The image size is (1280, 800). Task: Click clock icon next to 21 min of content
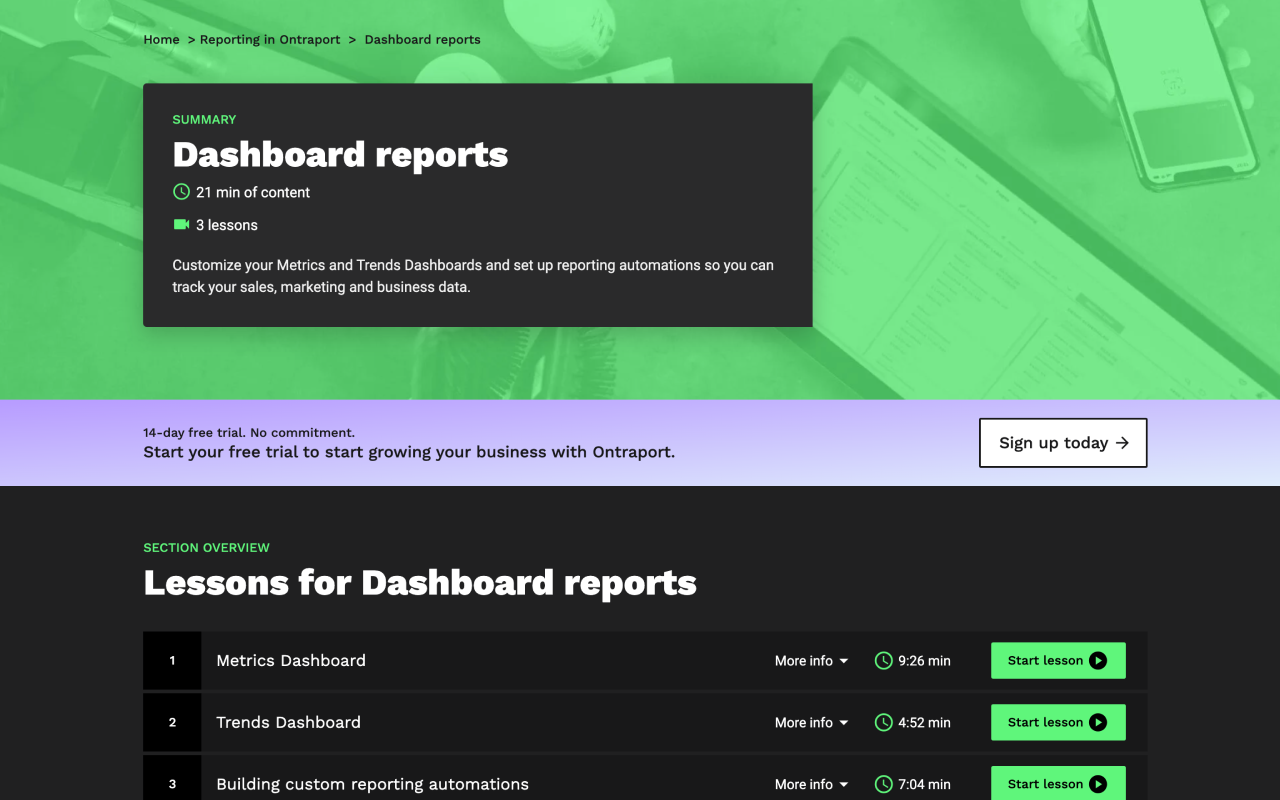click(x=181, y=191)
